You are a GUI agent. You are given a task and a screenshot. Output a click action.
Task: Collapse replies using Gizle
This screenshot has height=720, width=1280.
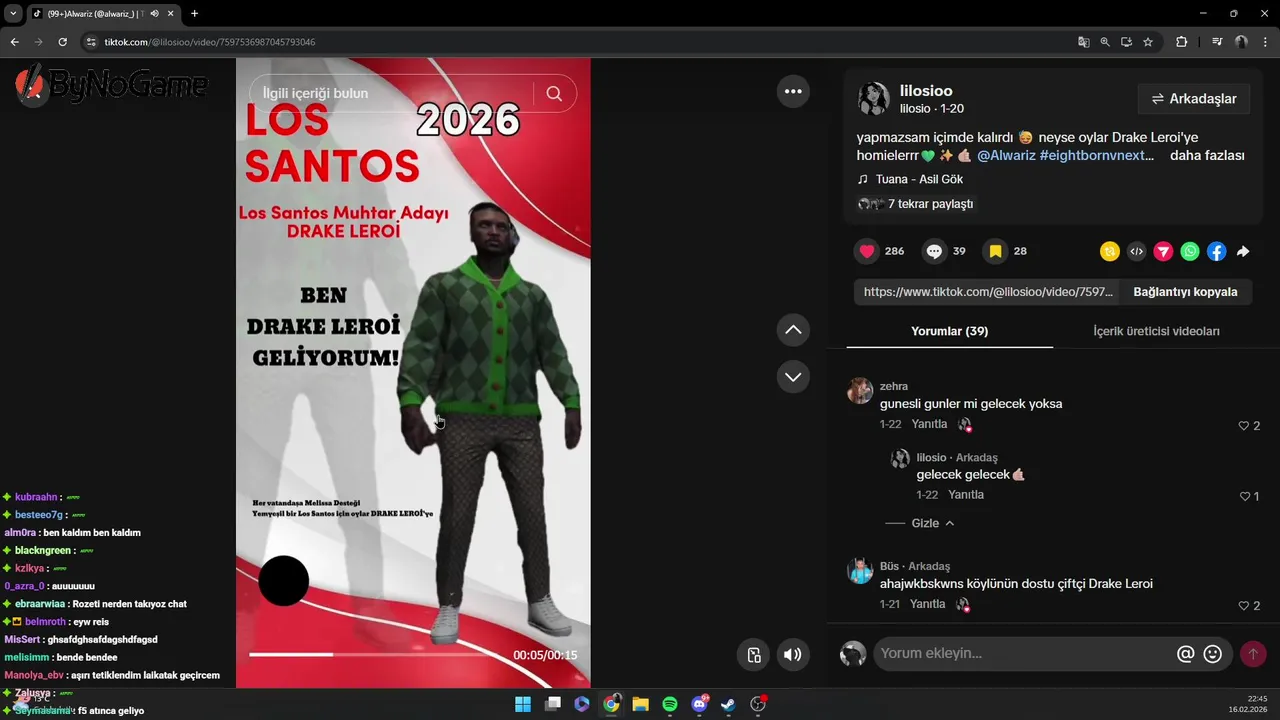point(933,523)
